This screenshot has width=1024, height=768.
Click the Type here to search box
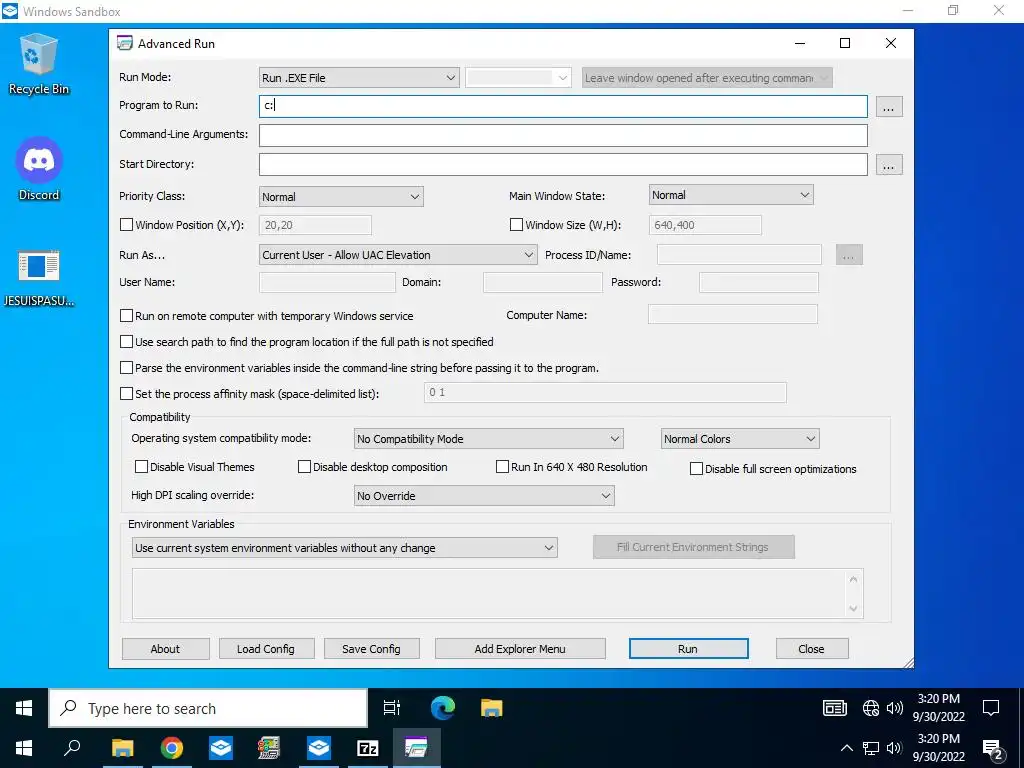[x=208, y=708]
